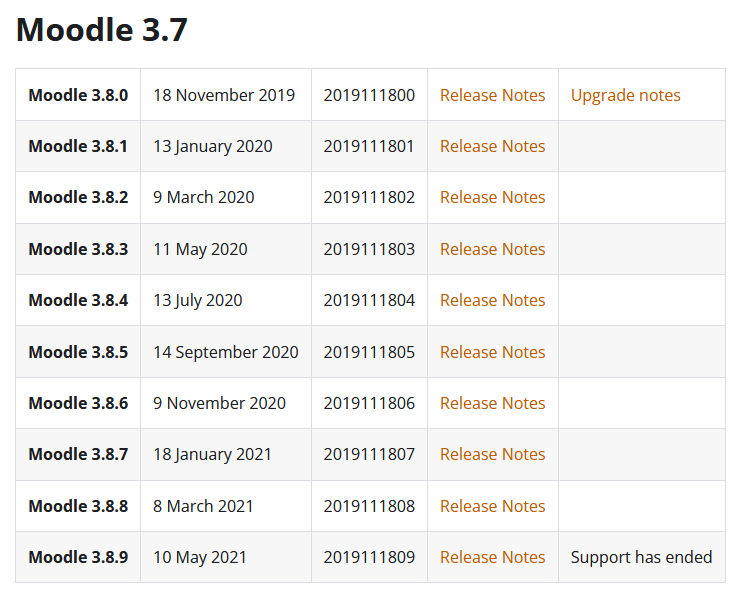Image resolution: width=740 pixels, height=593 pixels.
Task: Open Release Notes for Moodle 3.8.4
Action: point(492,300)
